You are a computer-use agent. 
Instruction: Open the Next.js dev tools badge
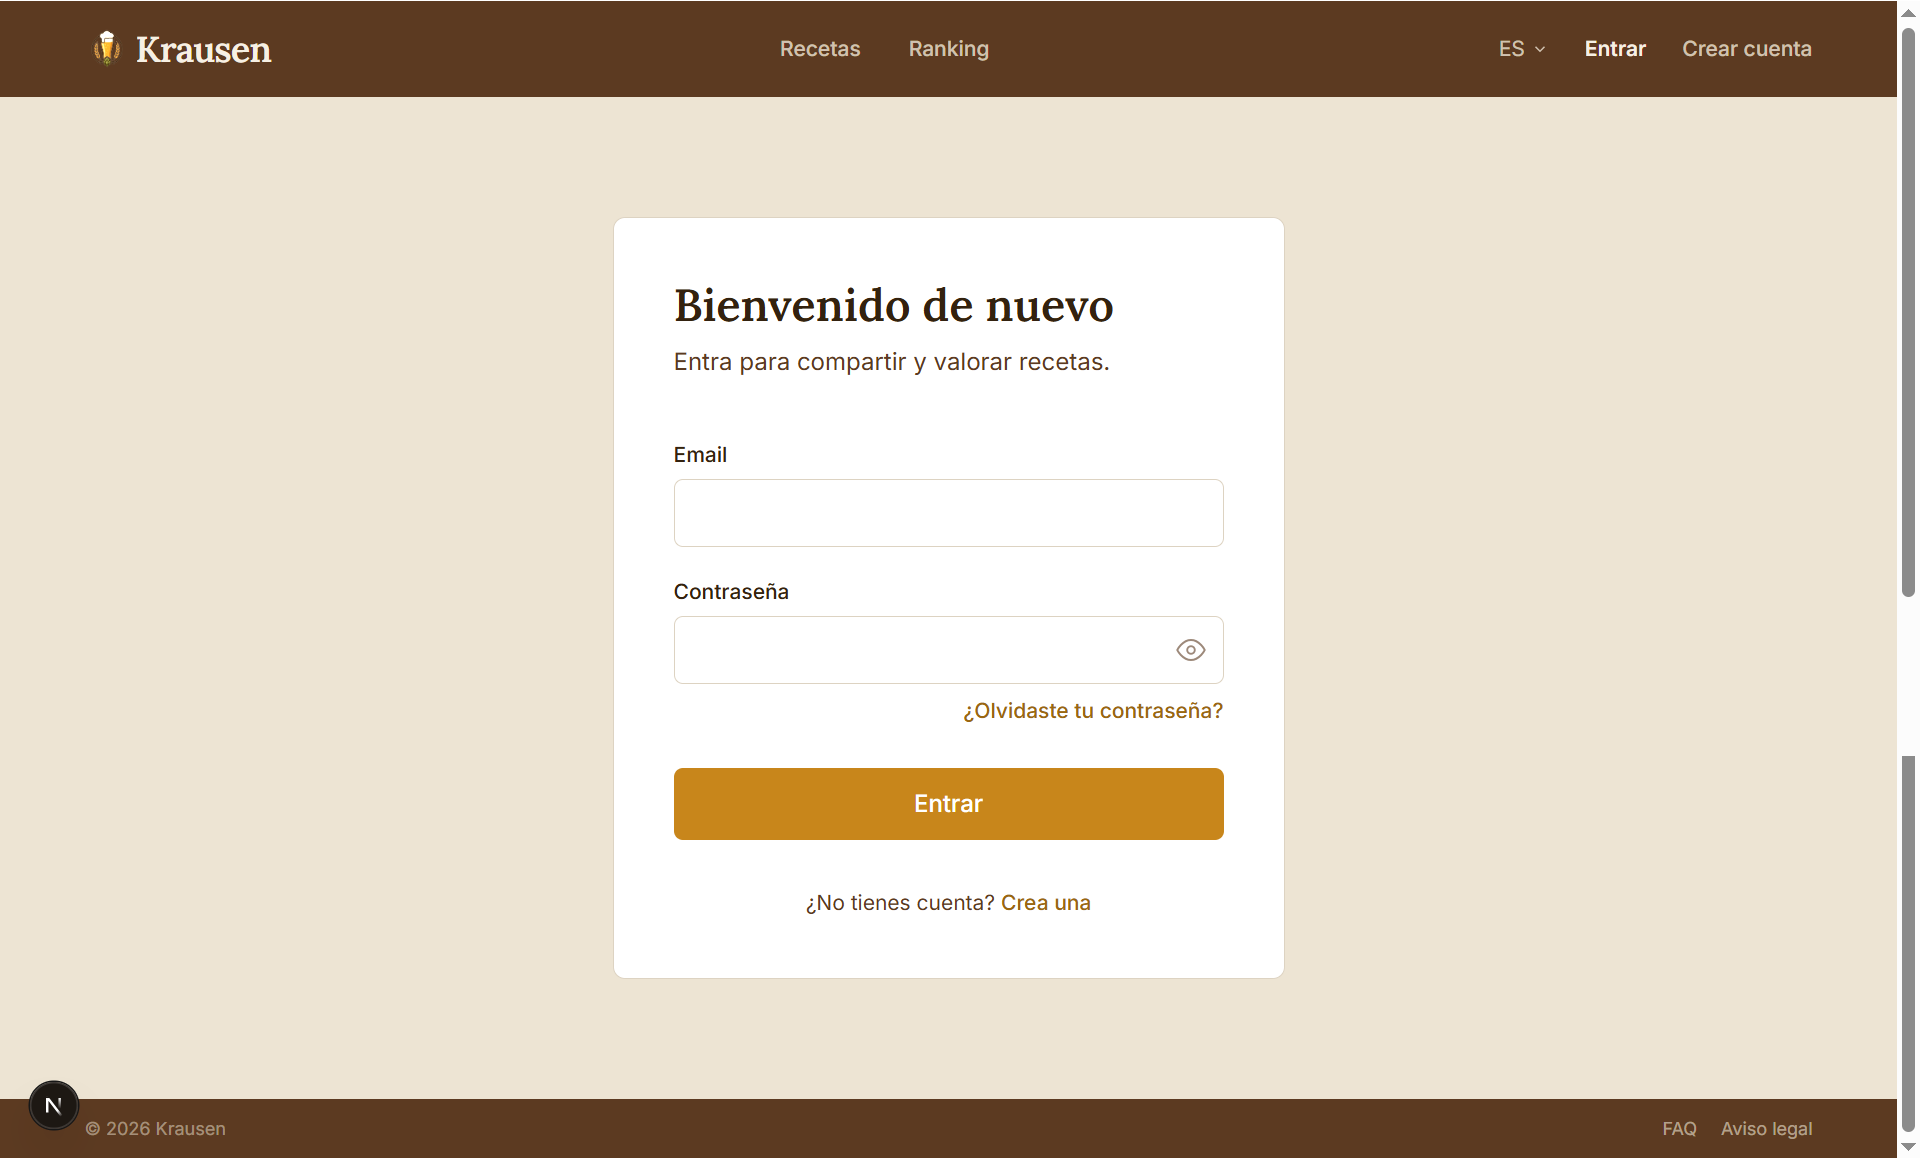[x=54, y=1105]
